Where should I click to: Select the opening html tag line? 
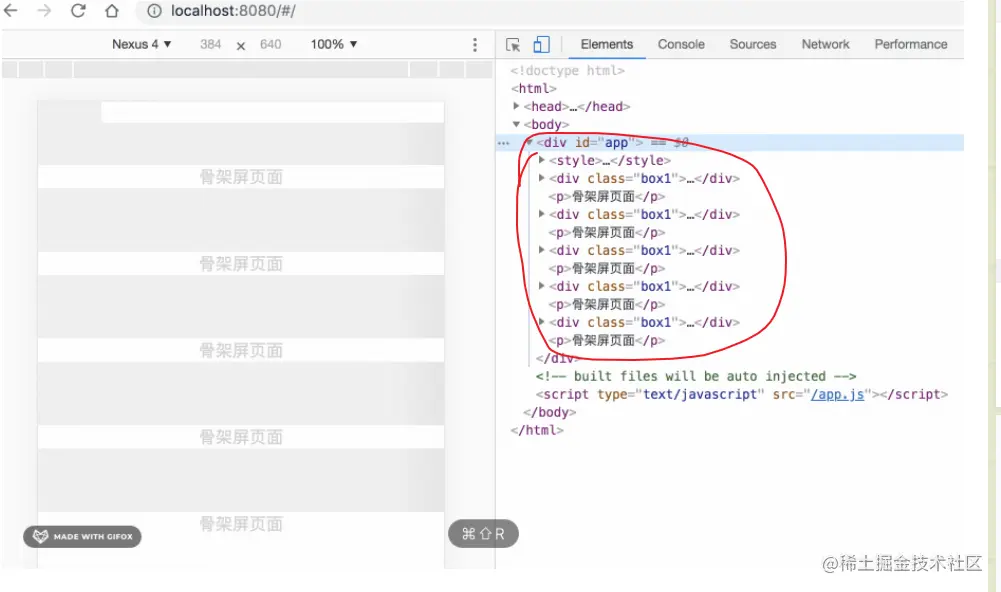533,88
